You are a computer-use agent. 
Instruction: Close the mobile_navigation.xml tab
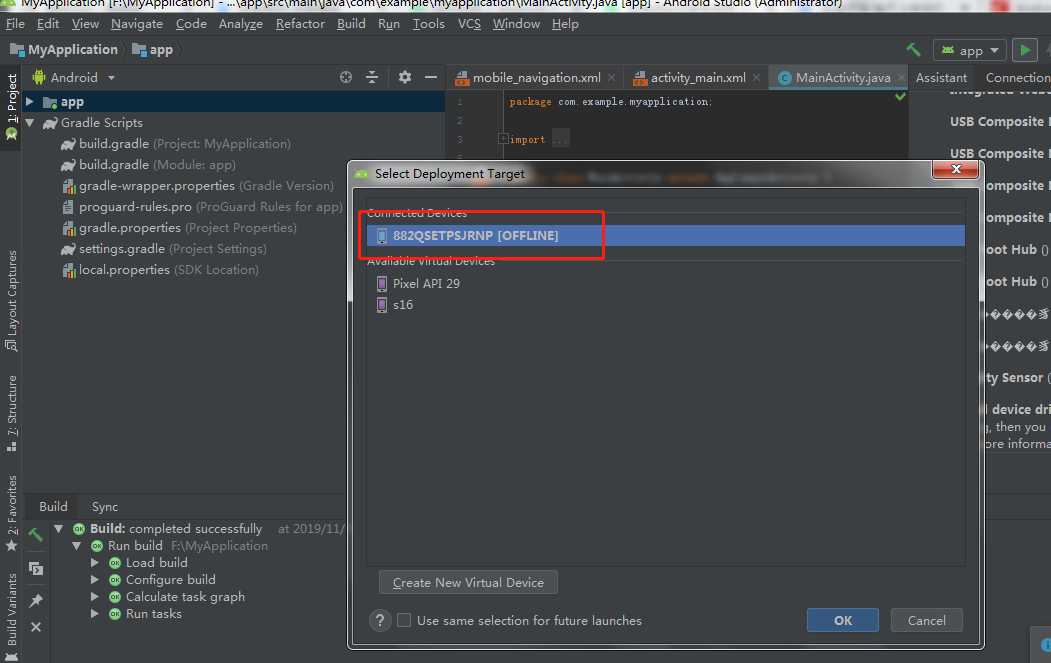611,78
